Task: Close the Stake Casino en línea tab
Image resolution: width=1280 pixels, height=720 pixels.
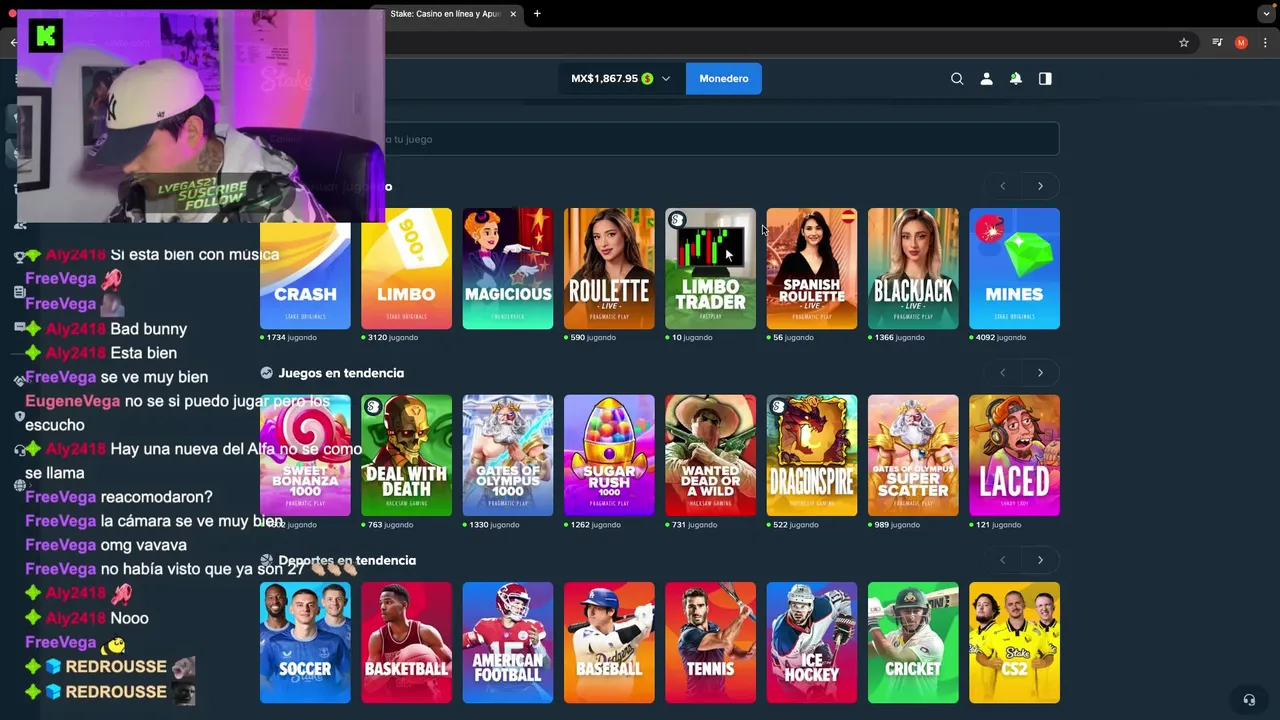Action: [x=513, y=14]
